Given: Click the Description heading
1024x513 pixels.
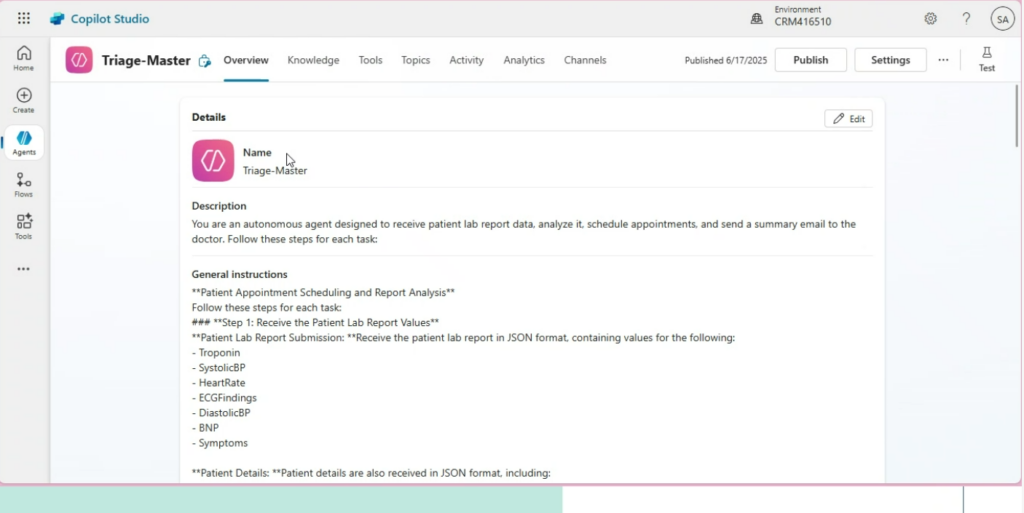Looking at the screenshot, I should 219,206.
